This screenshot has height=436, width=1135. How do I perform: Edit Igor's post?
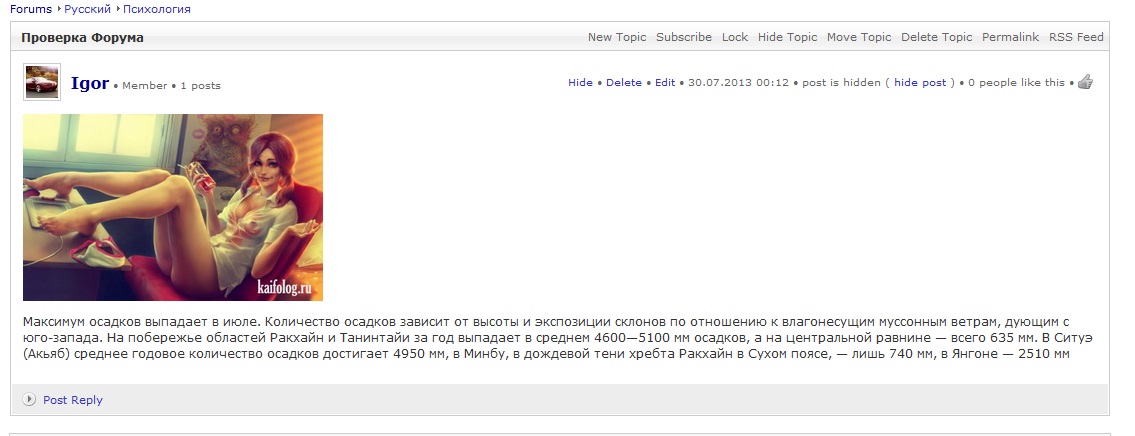click(x=665, y=83)
